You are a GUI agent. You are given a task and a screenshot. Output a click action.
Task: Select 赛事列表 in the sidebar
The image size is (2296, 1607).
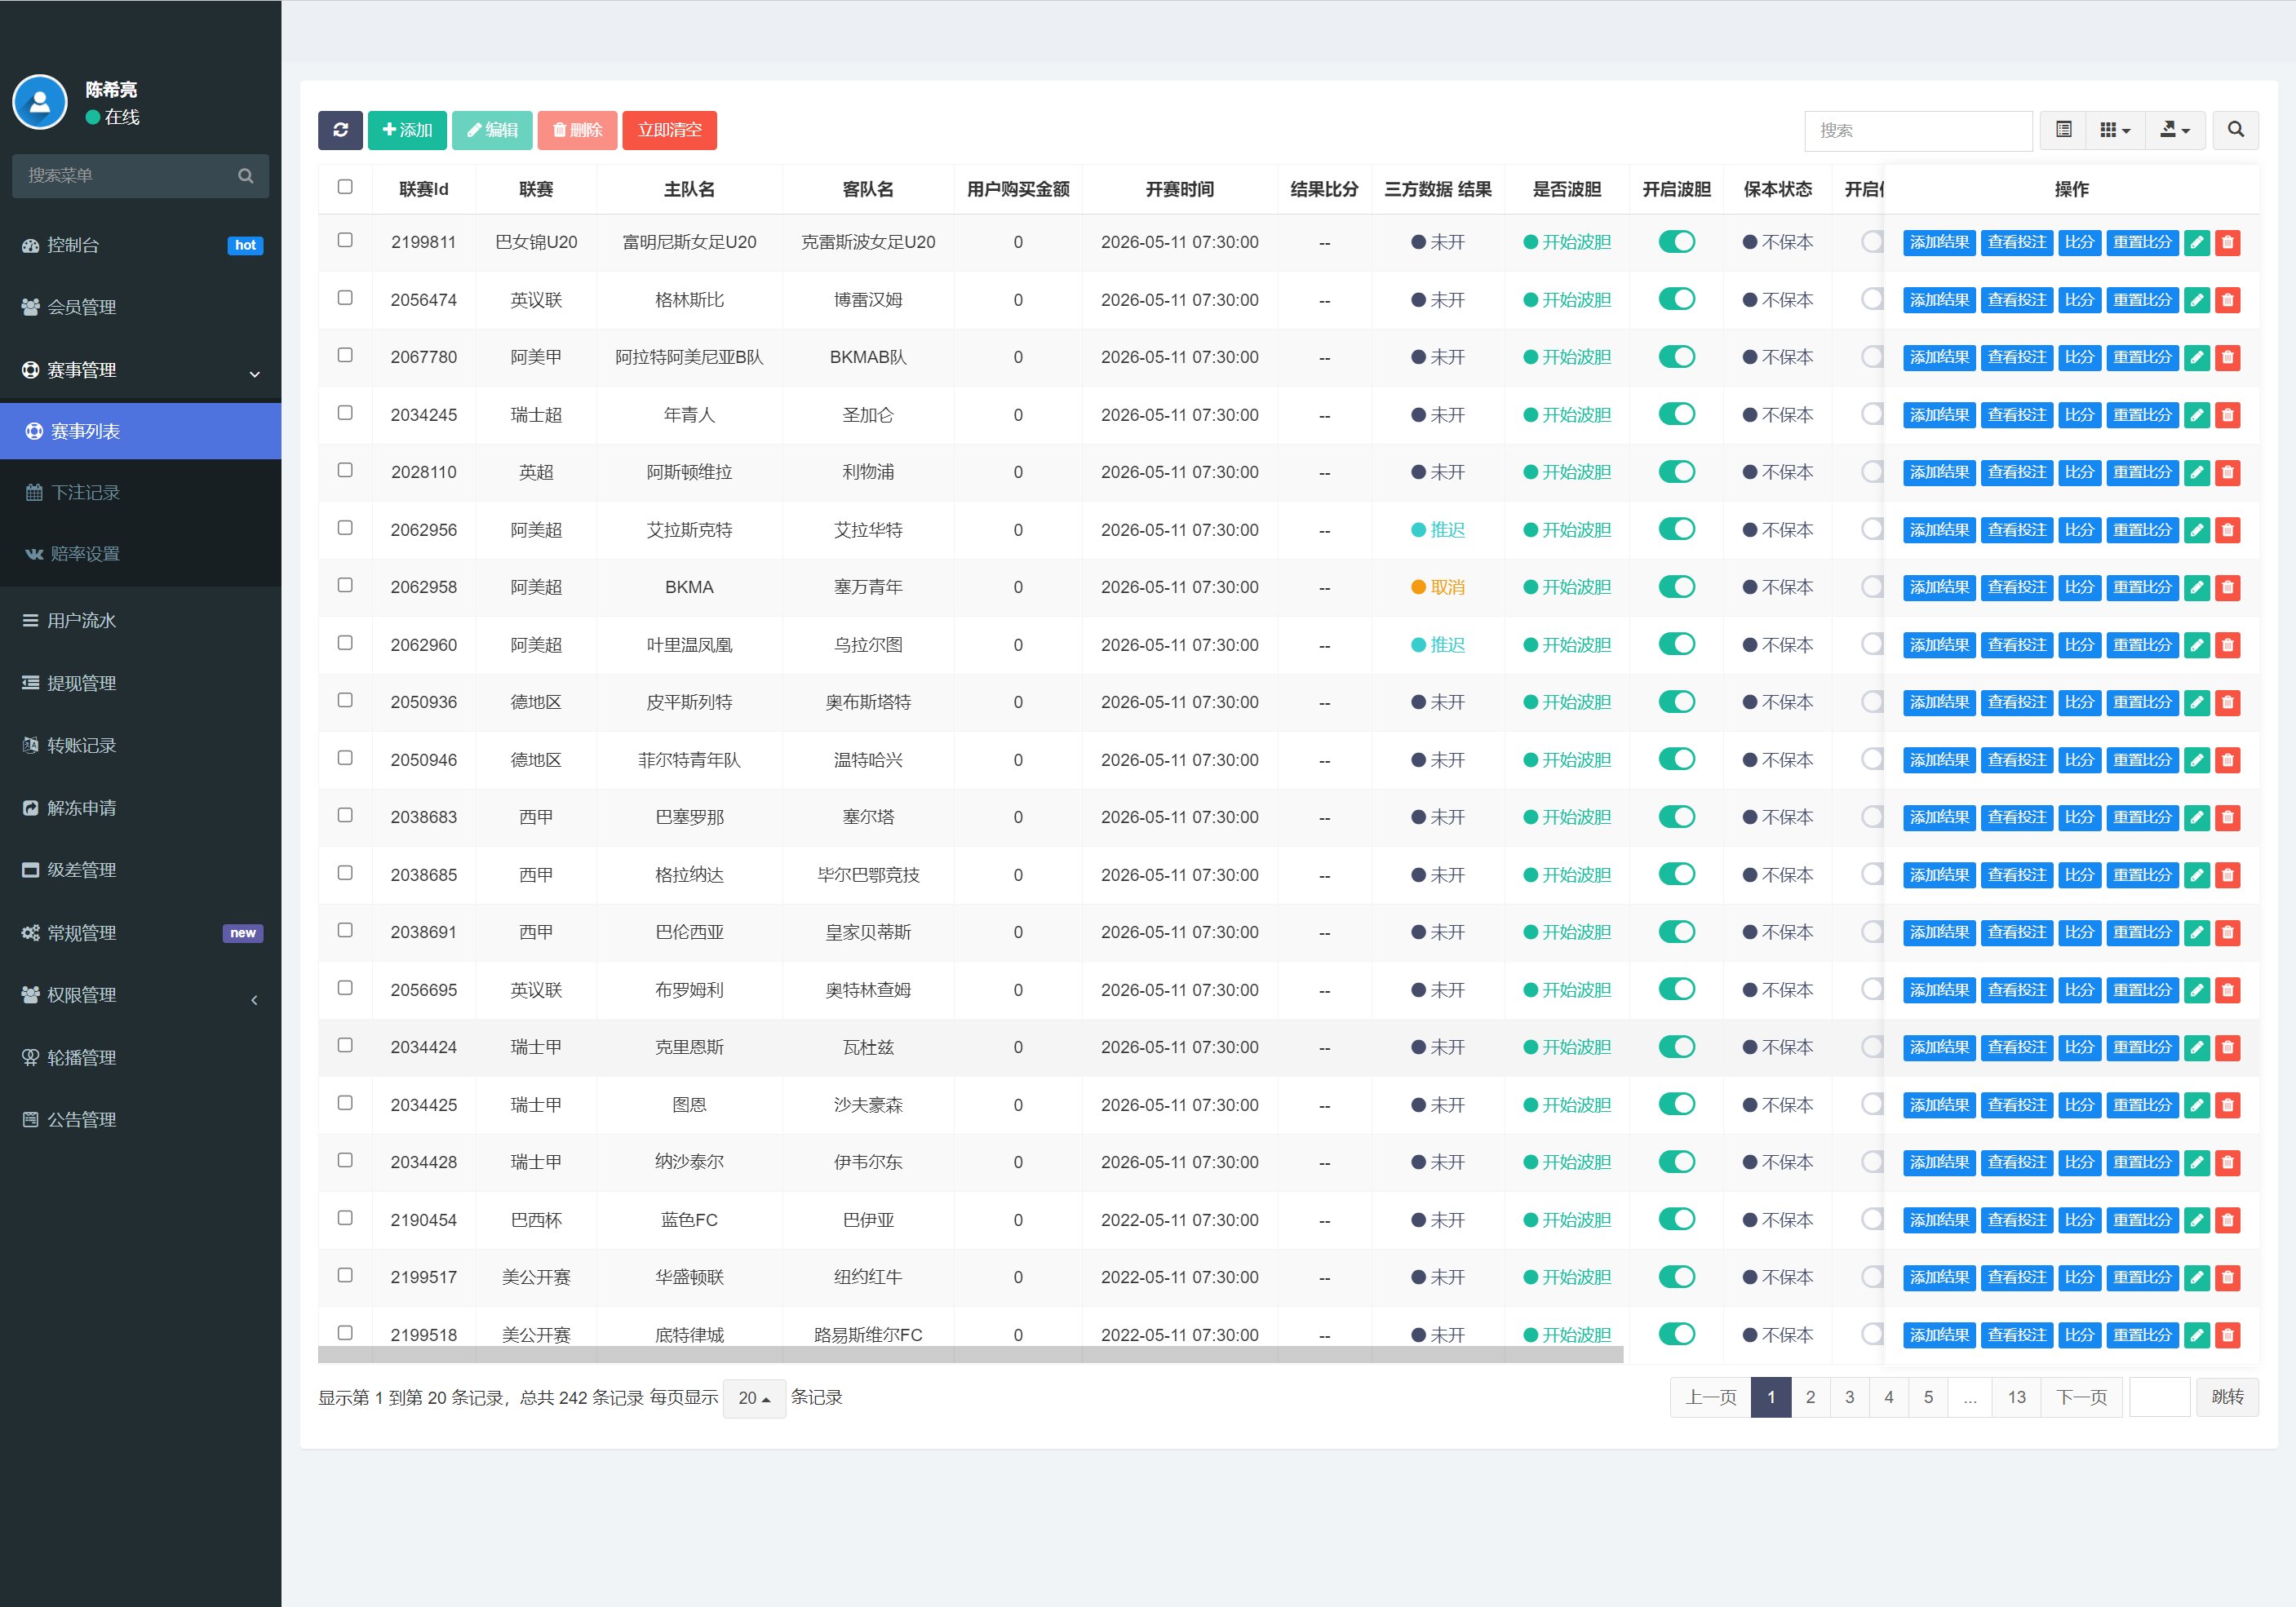pyautogui.click(x=140, y=431)
